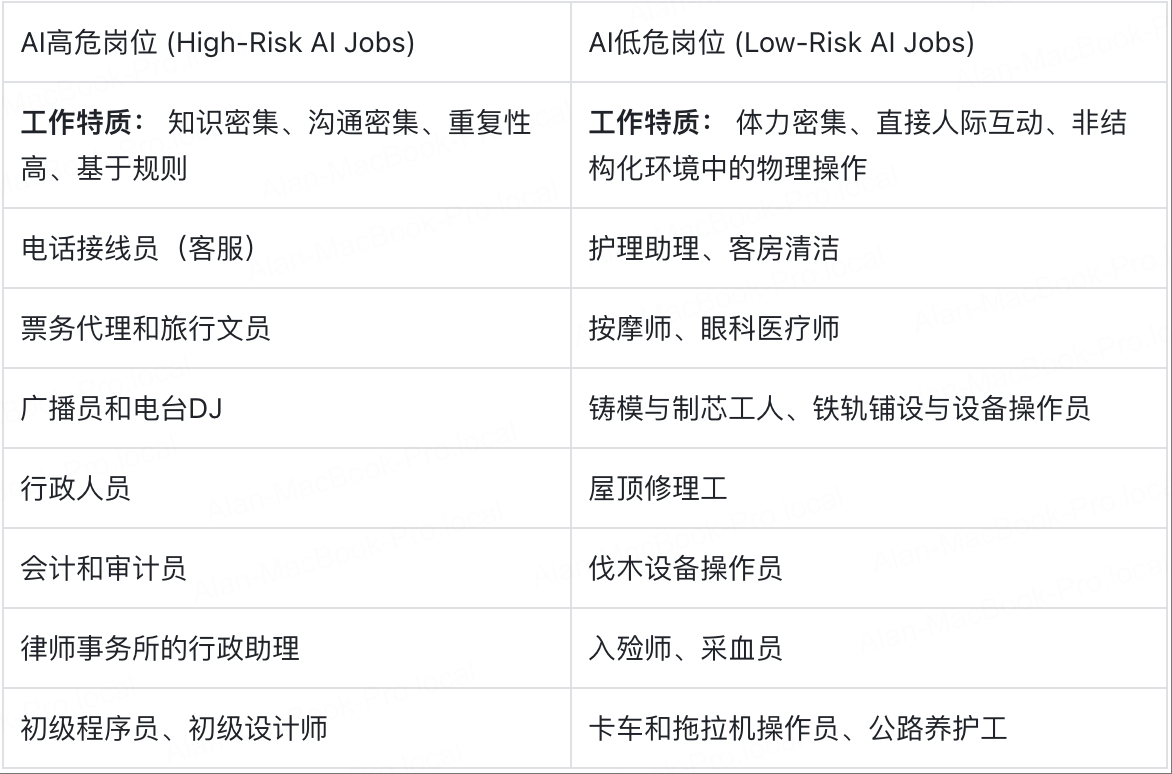
Task: Click the 卡车和拖拉机操作员、公路养护工 cell
Action: [x=869, y=728]
